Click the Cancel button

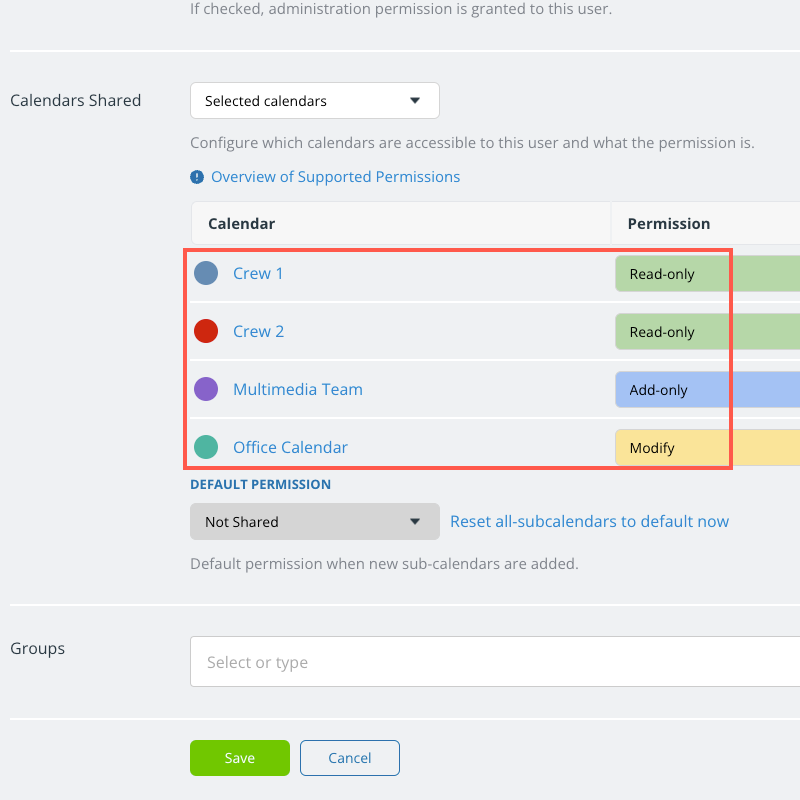point(349,758)
